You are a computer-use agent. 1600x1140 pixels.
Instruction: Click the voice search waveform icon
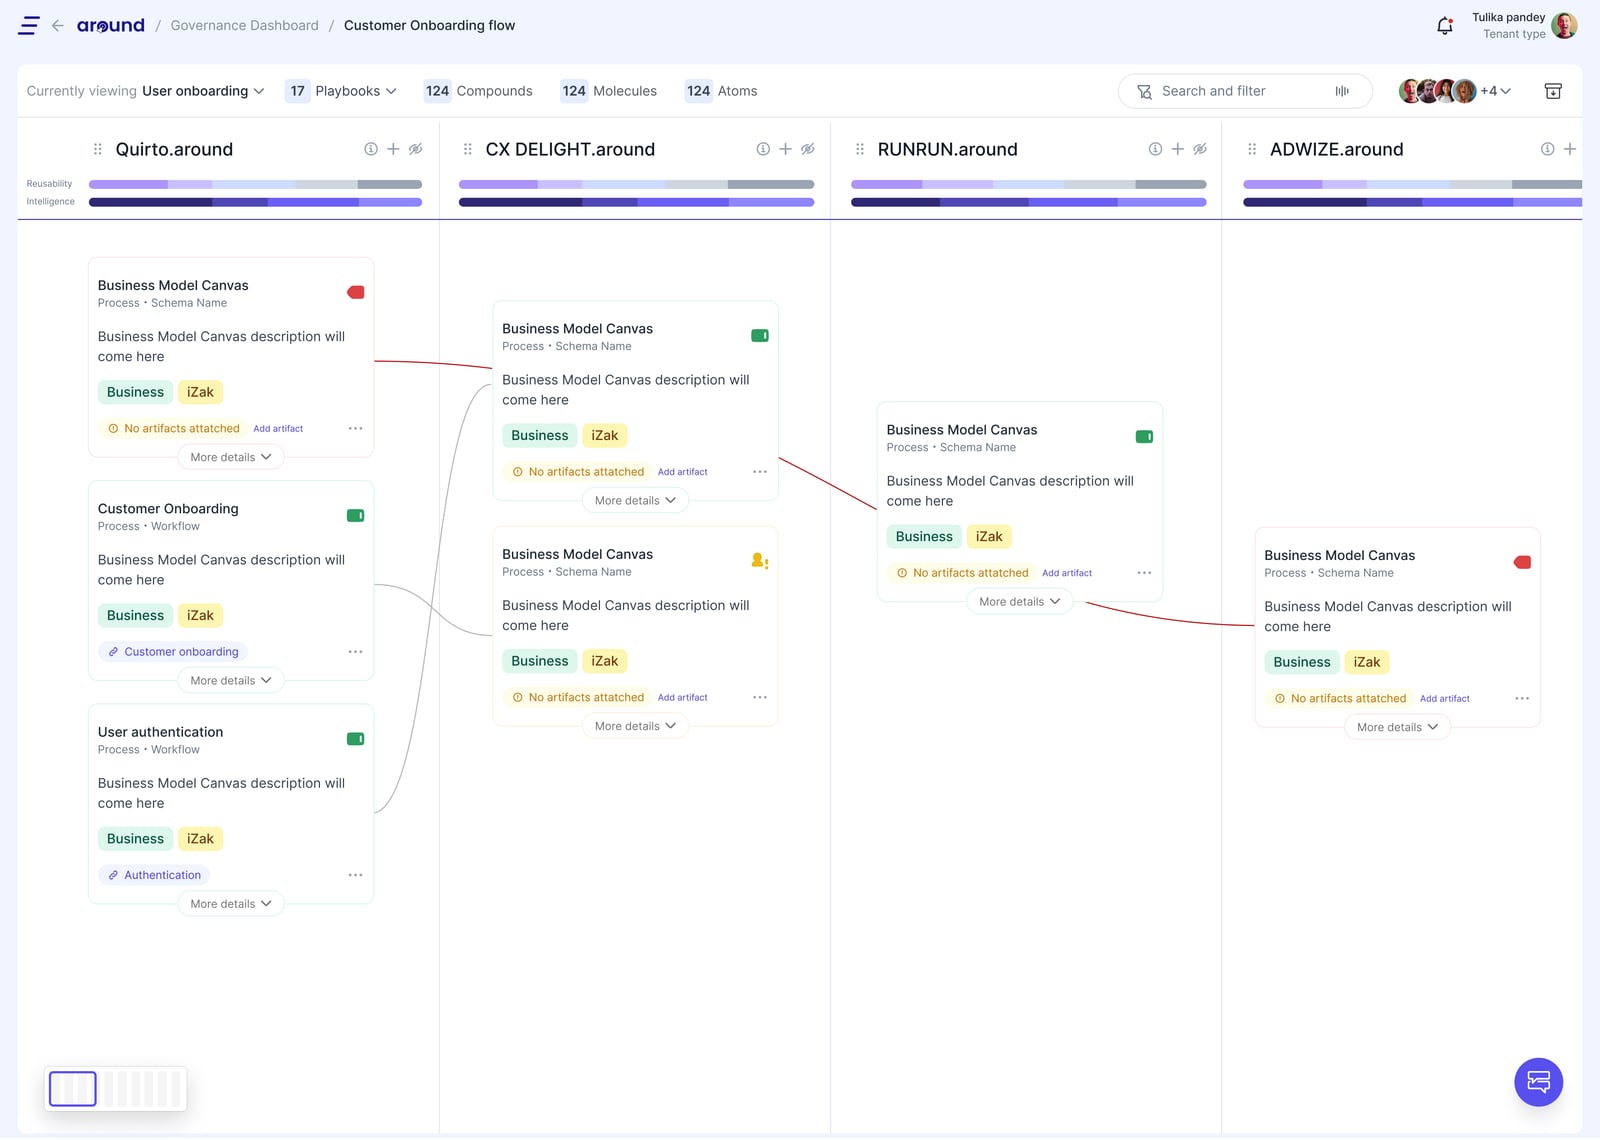click(x=1342, y=91)
